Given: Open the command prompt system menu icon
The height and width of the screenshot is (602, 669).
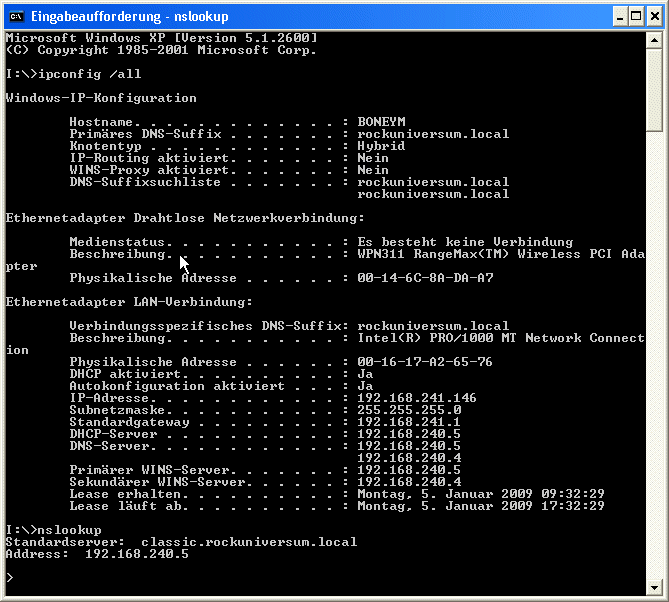Looking at the screenshot, I should pos(15,16).
